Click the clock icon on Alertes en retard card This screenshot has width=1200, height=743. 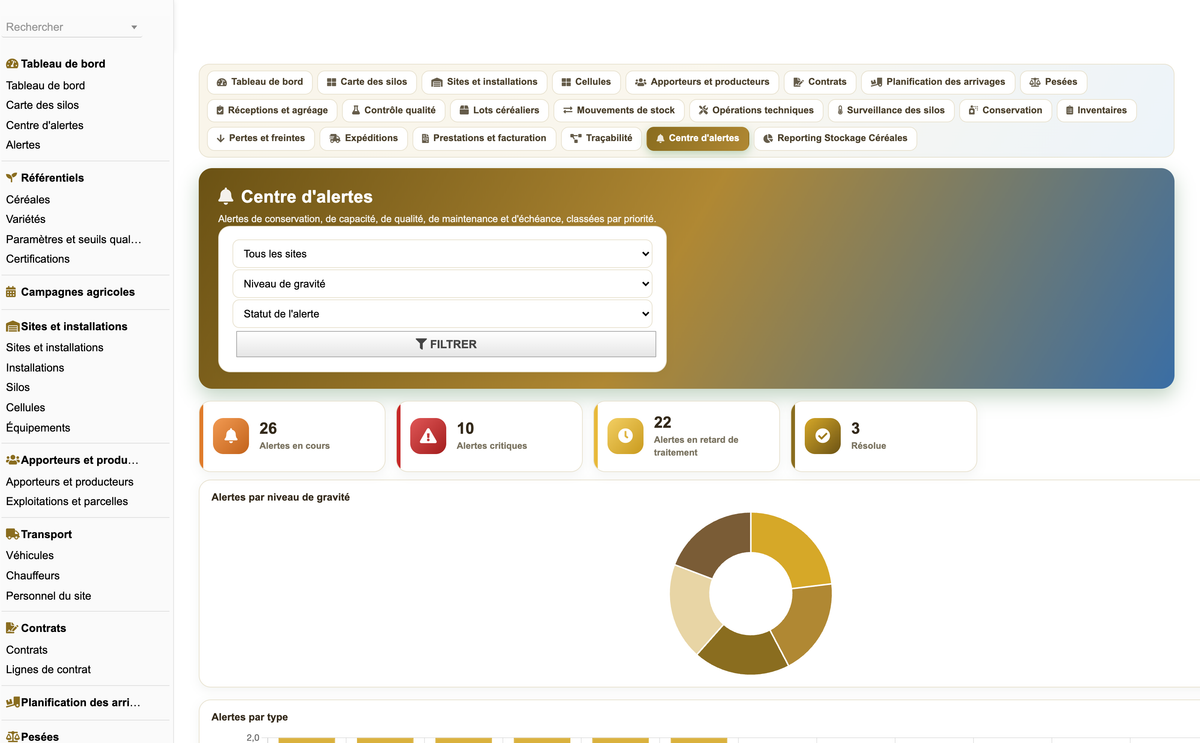pyautogui.click(x=625, y=436)
